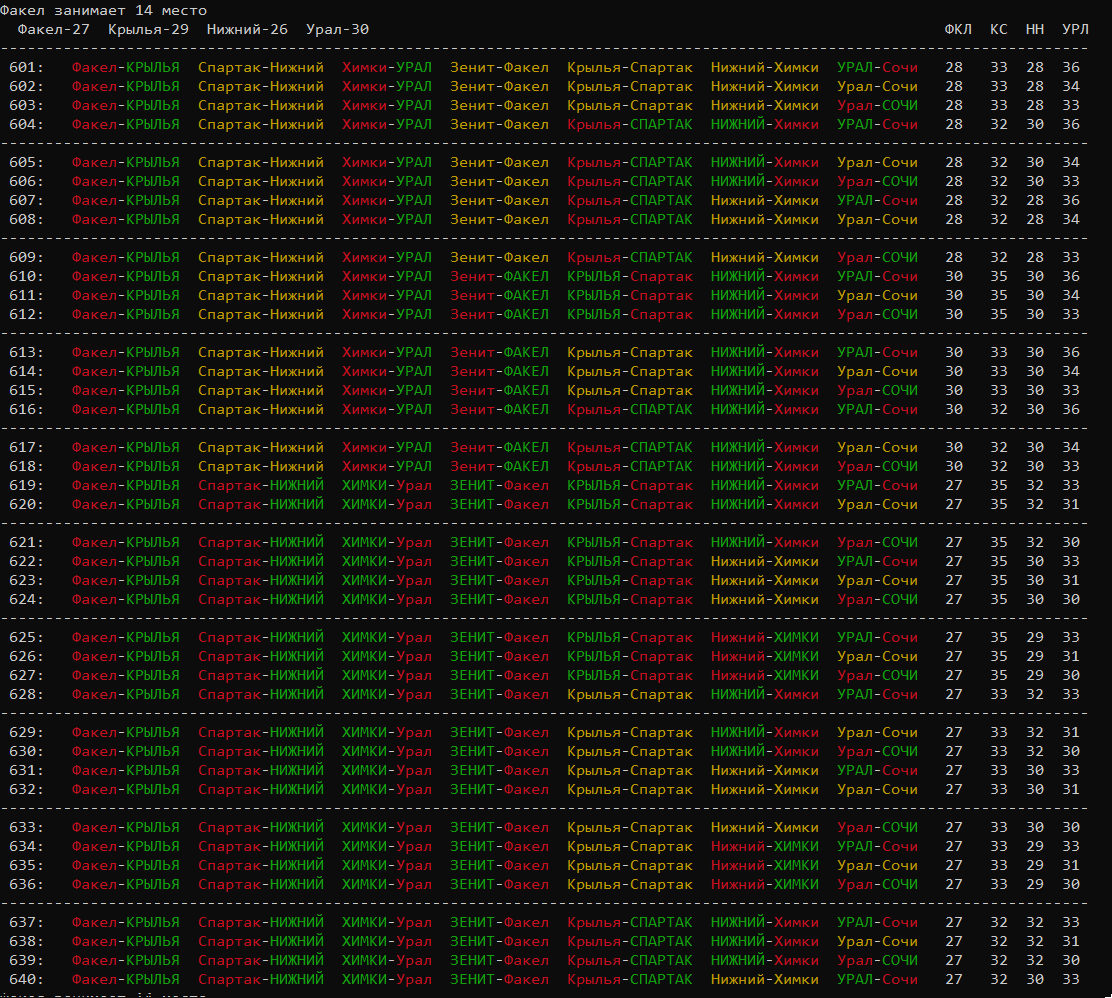Click "Спартак-НИЖНИЙ" in row 619

pyautogui.click(x=261, y=486)
